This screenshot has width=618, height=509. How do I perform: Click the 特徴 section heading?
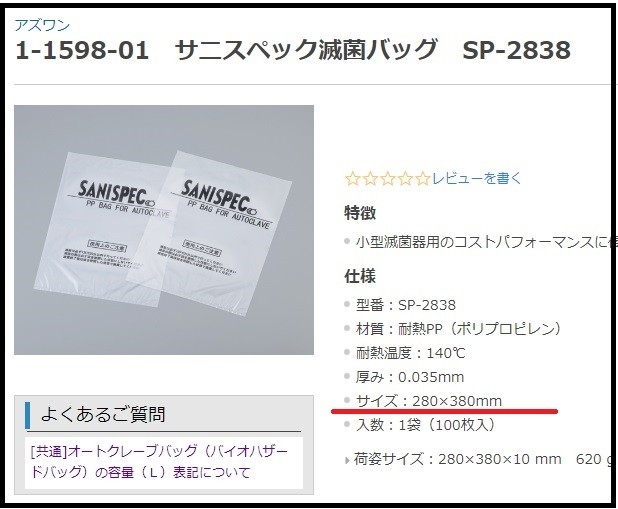pyautogui.click(x=360, y=213)
